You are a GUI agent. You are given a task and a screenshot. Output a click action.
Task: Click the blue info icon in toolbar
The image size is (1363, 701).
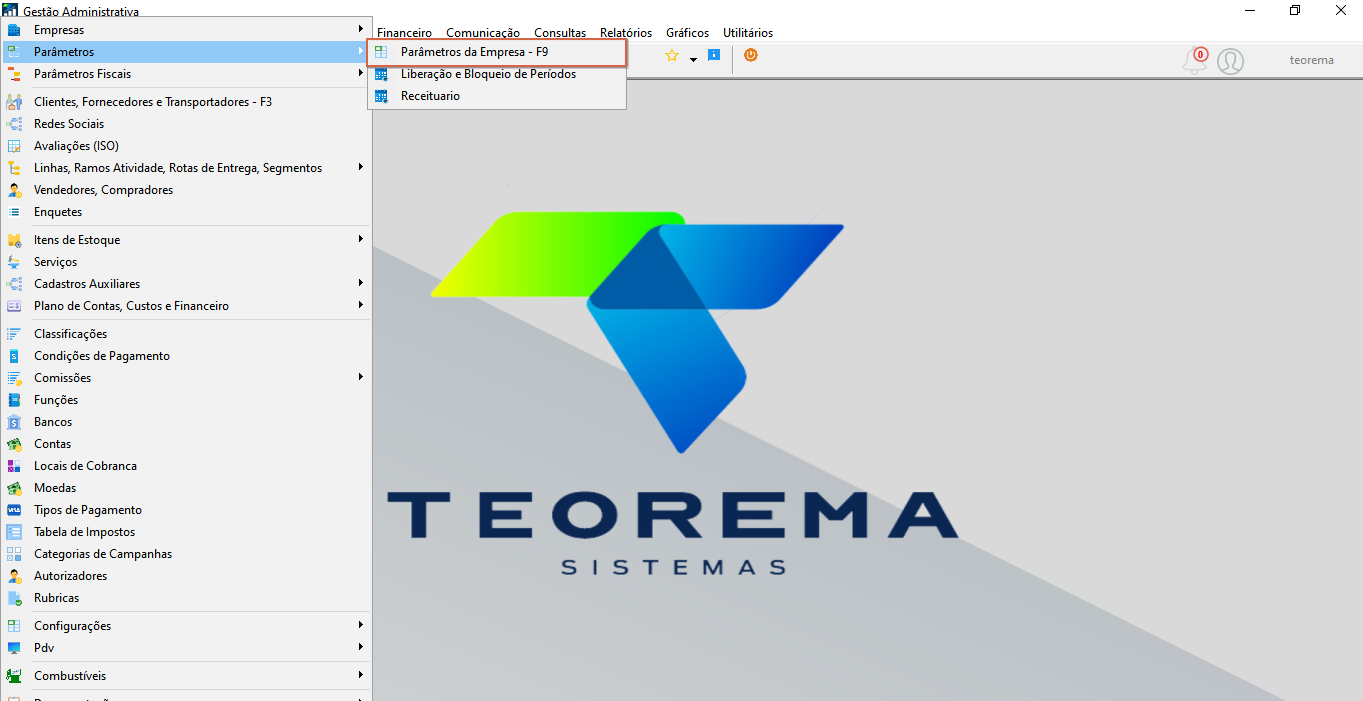point(714,55)
